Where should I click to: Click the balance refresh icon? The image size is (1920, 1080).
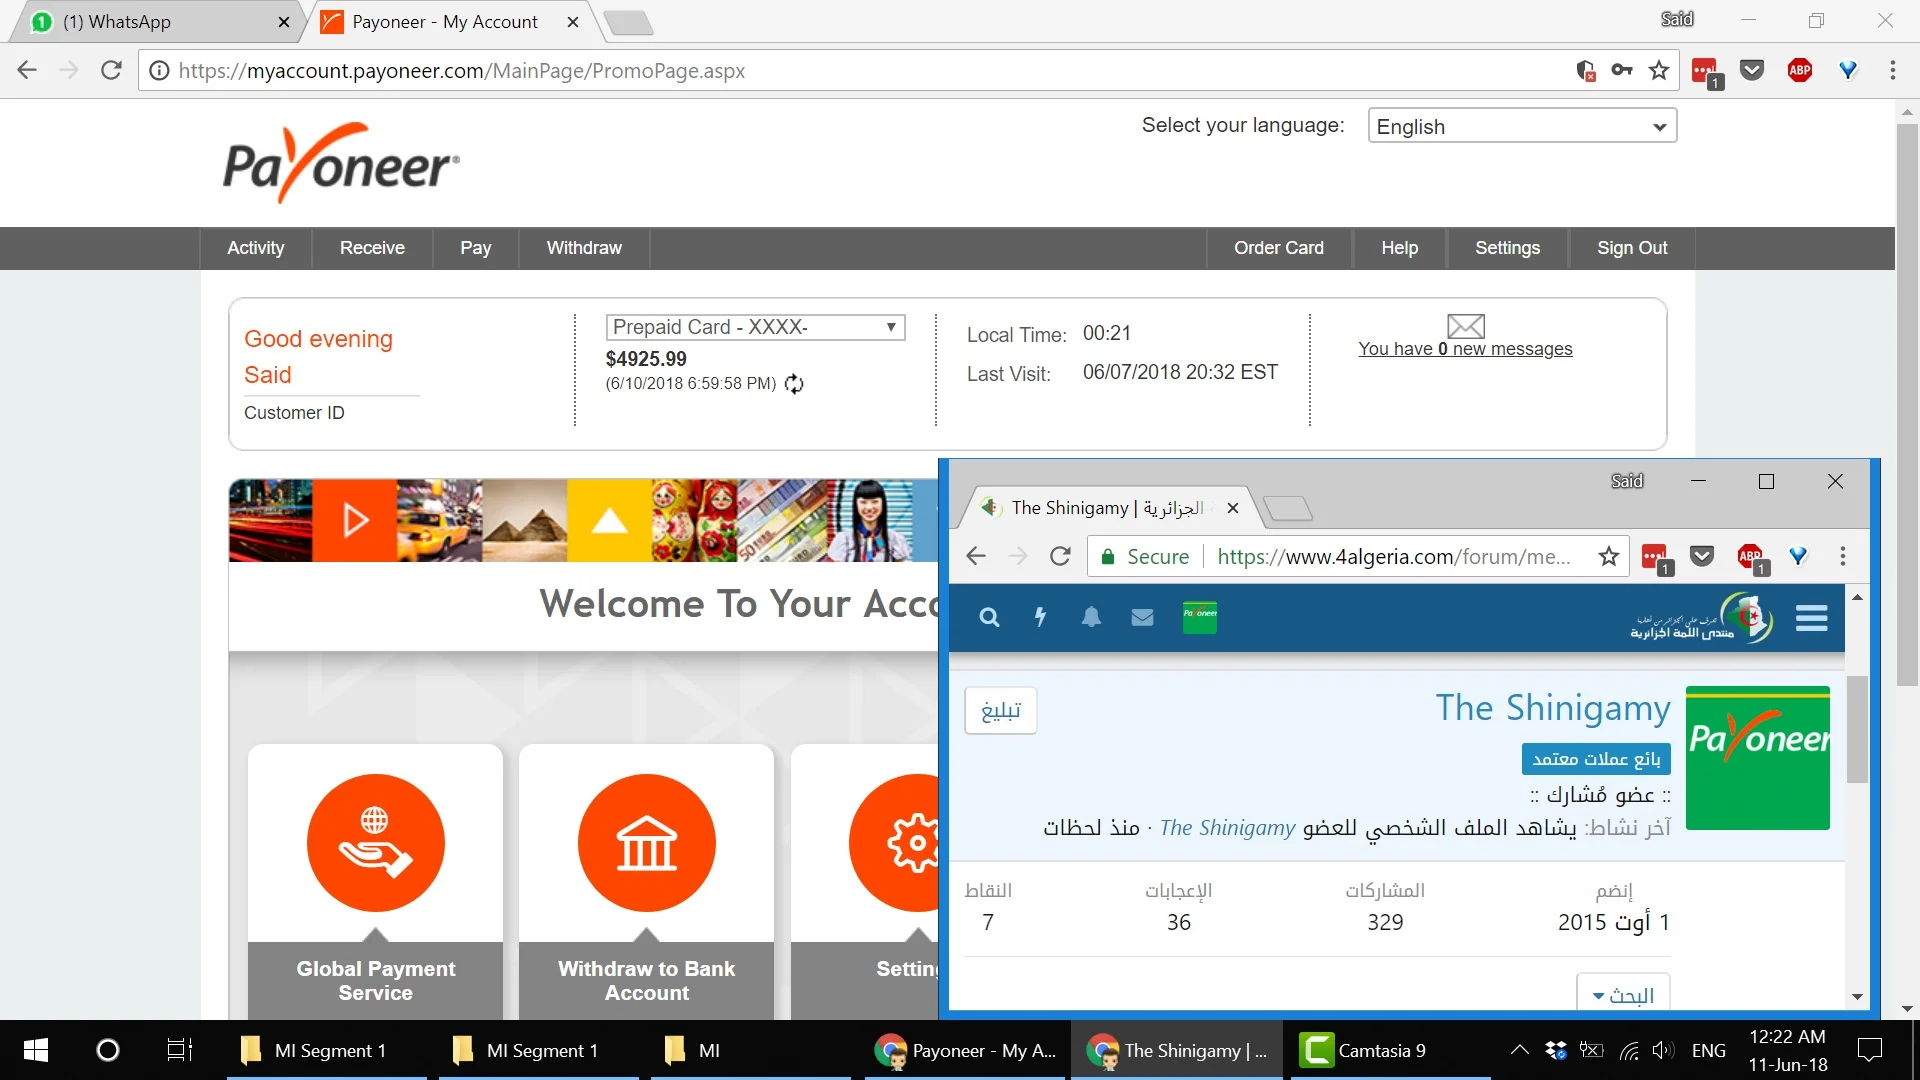tap(794, 384)
